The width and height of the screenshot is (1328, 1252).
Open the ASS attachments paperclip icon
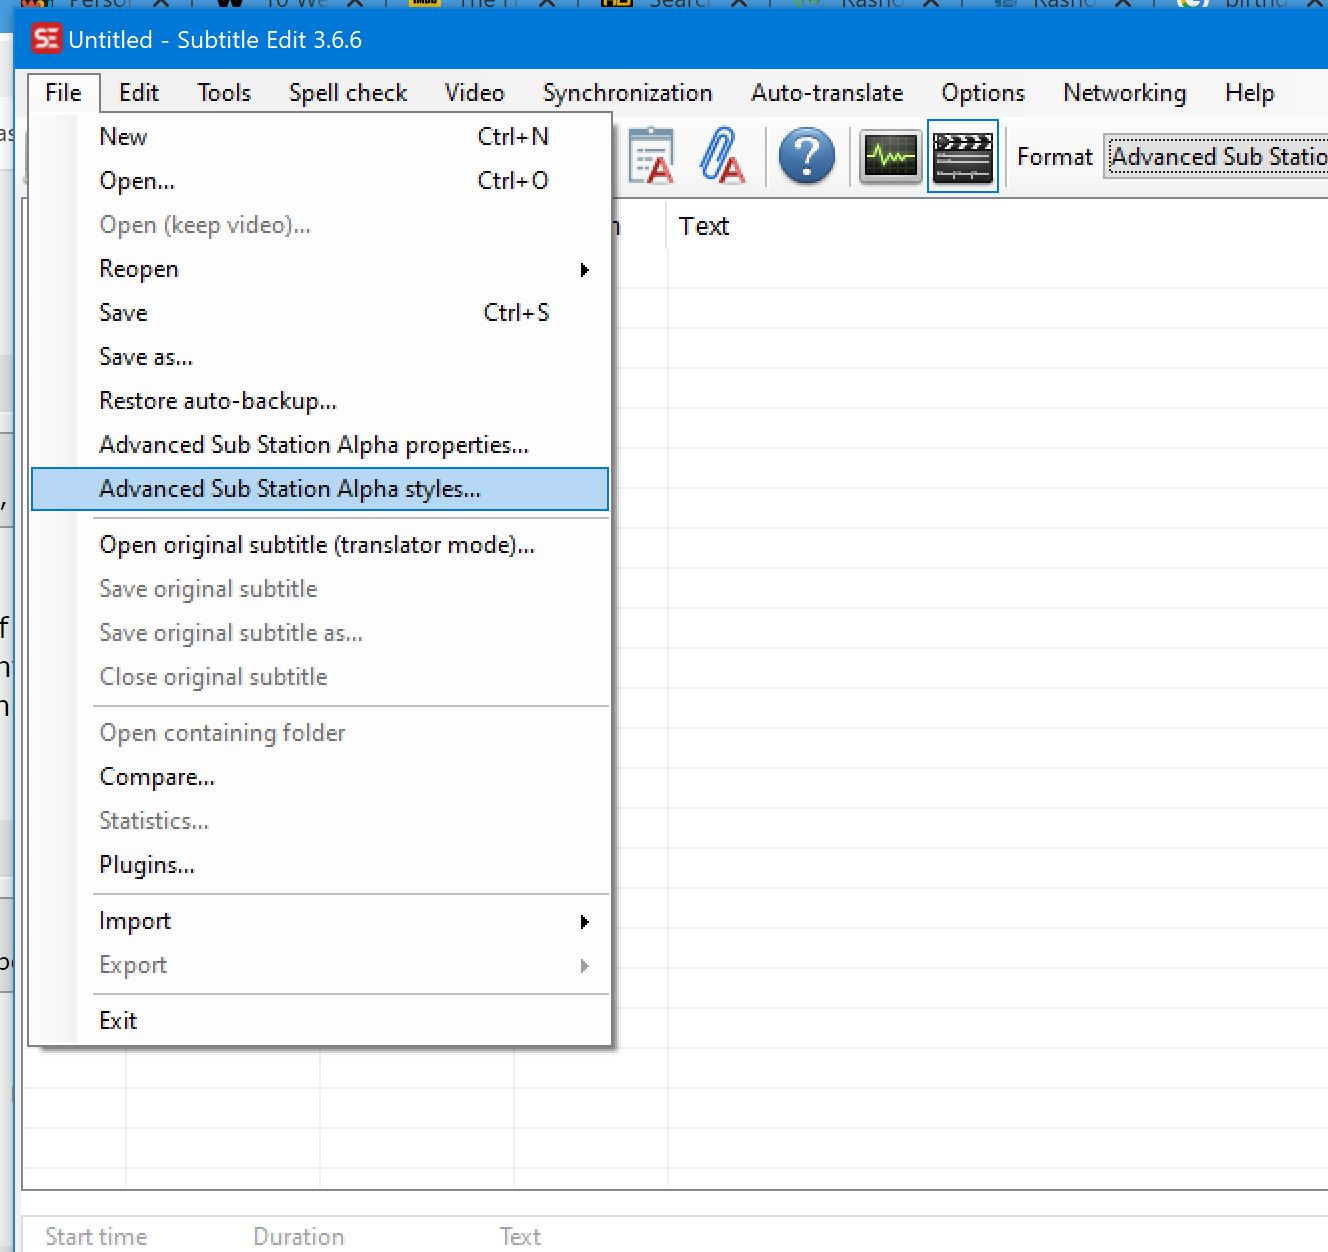point(722,156)
